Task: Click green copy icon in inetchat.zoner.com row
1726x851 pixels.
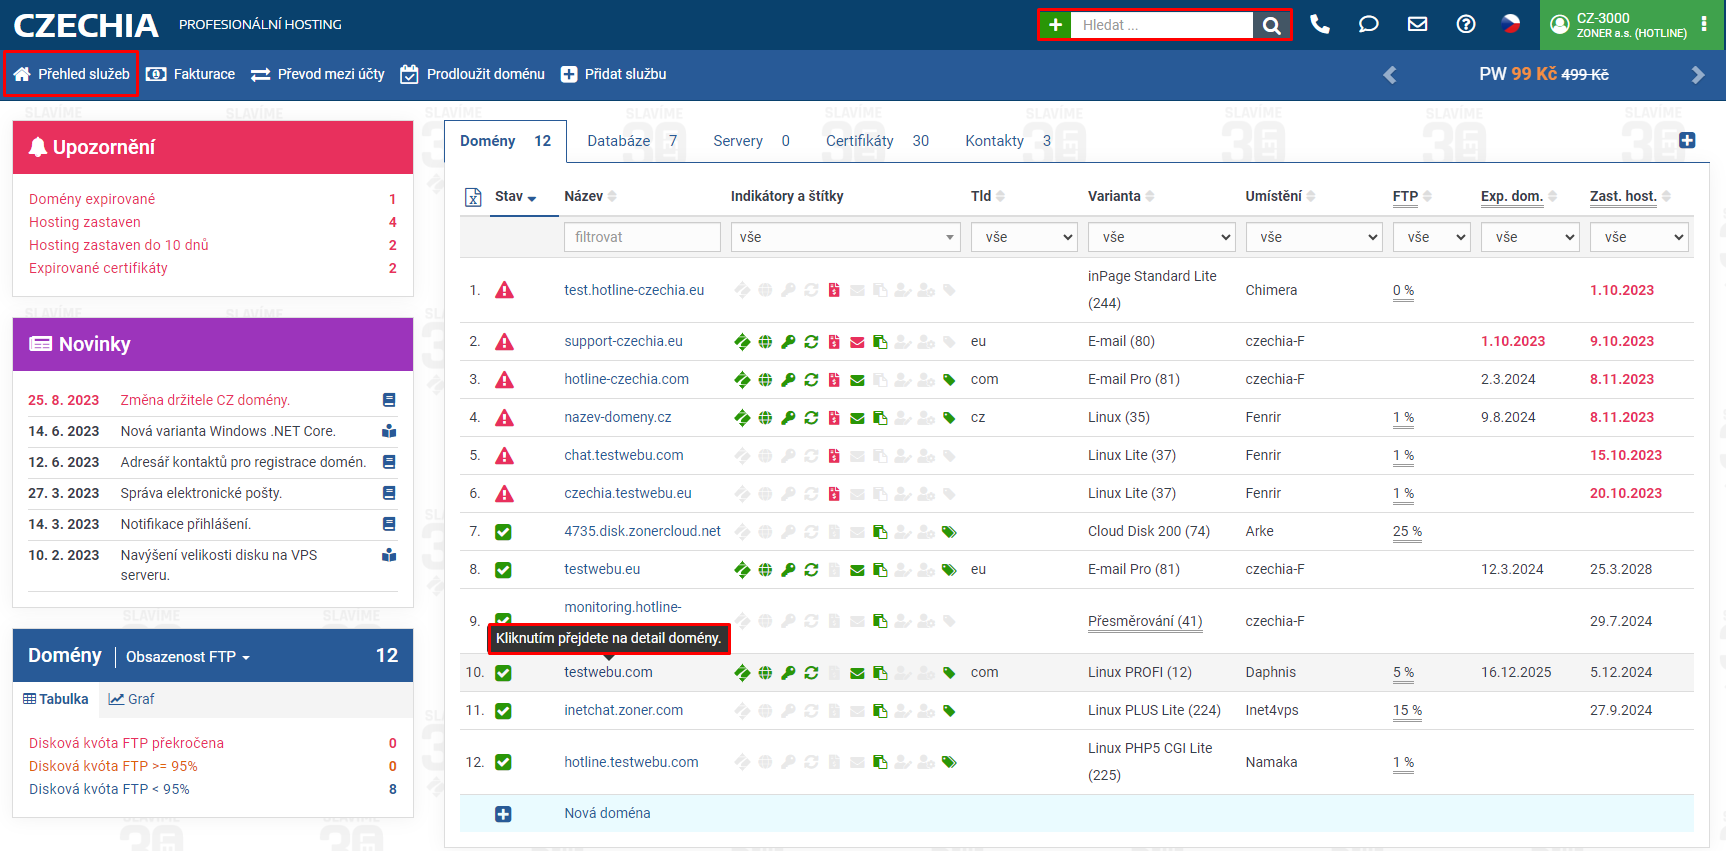Action: point(880,711)
